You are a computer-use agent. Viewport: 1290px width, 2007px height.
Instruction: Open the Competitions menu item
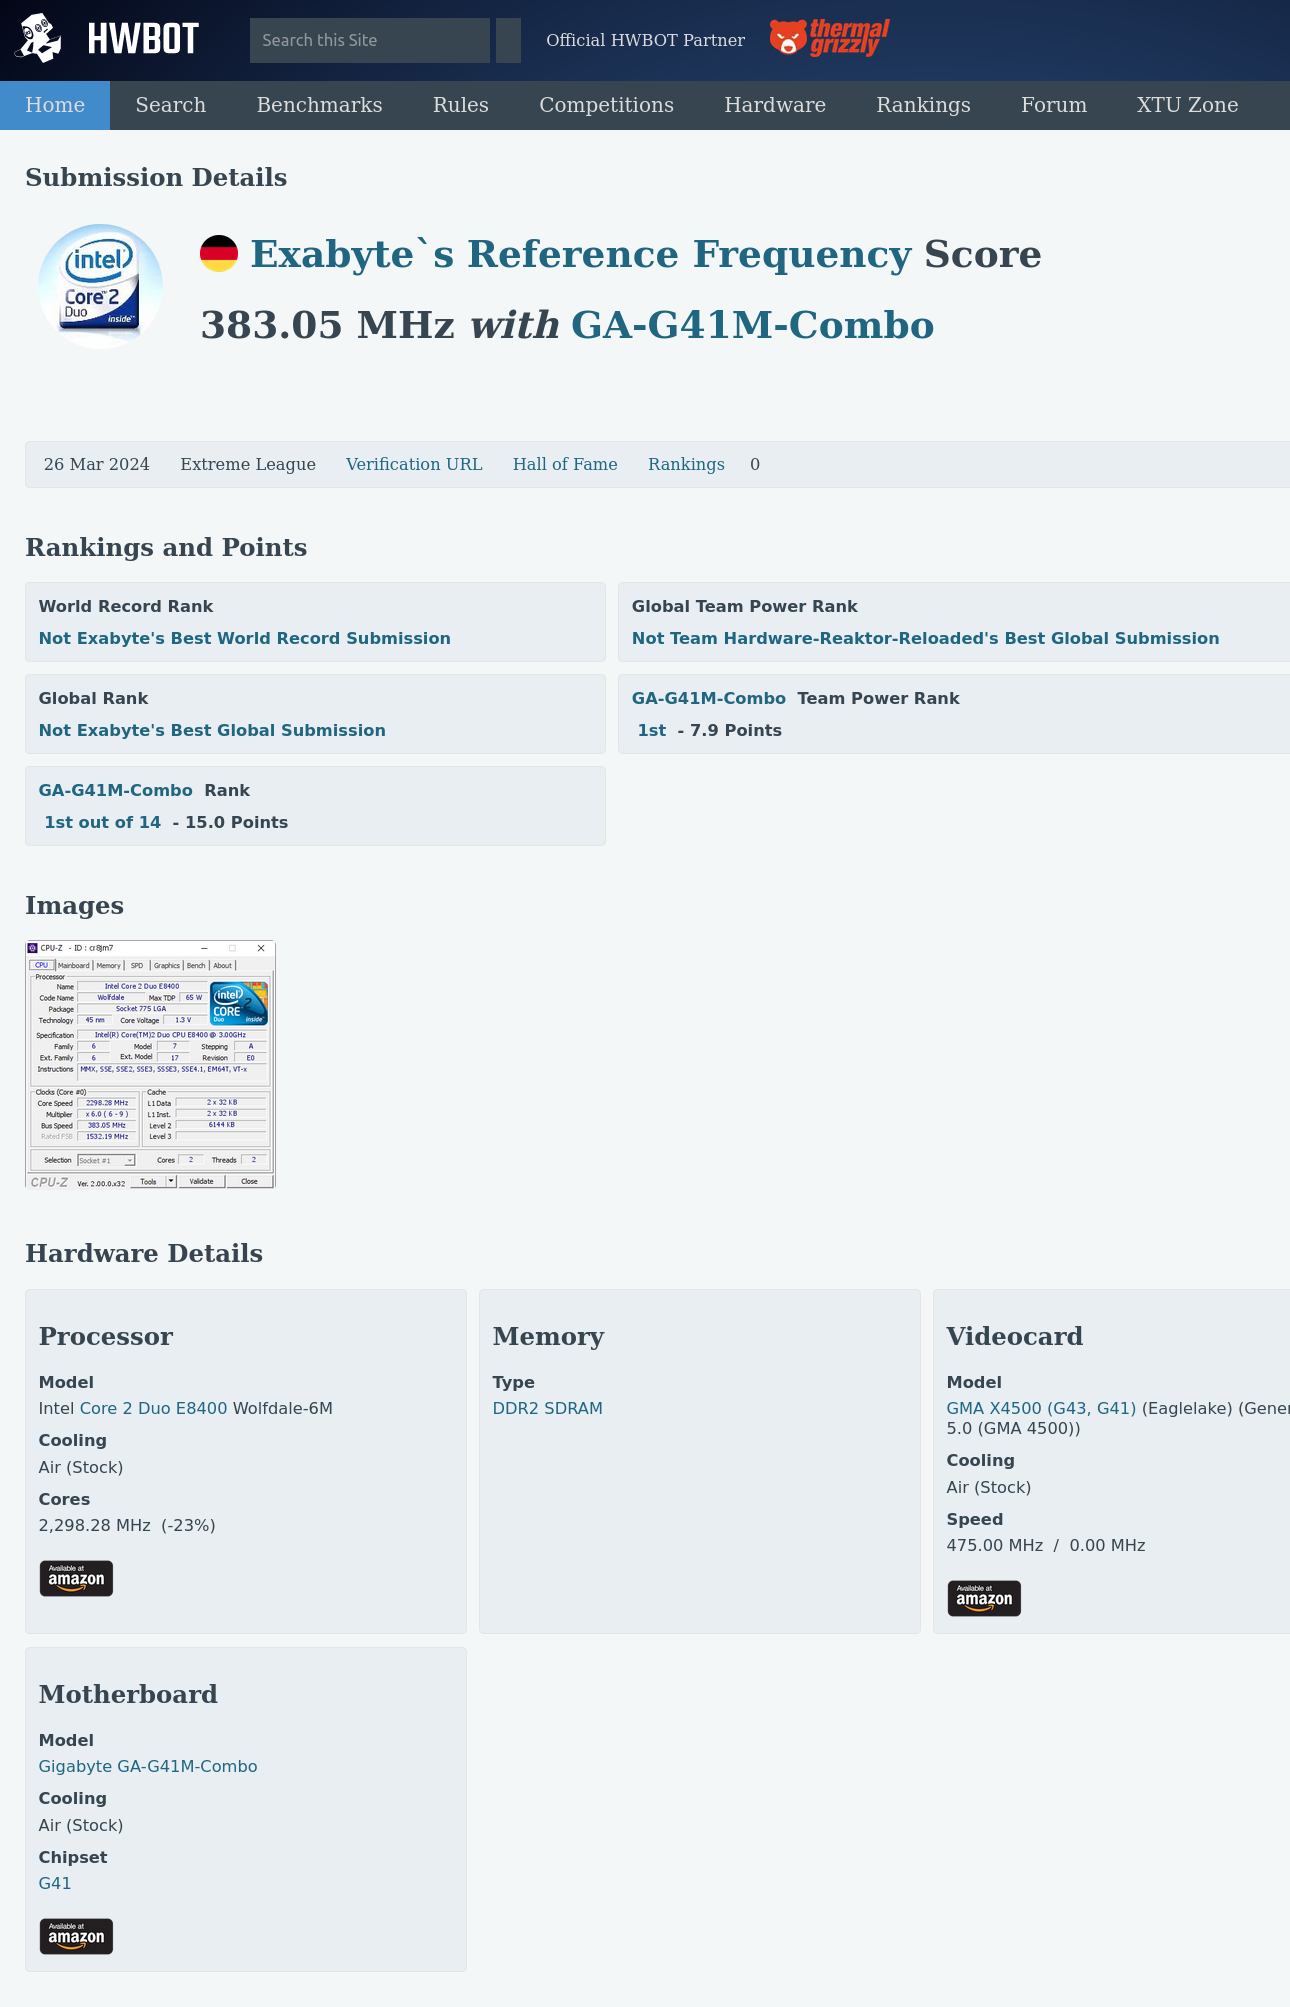pos(607,105)
